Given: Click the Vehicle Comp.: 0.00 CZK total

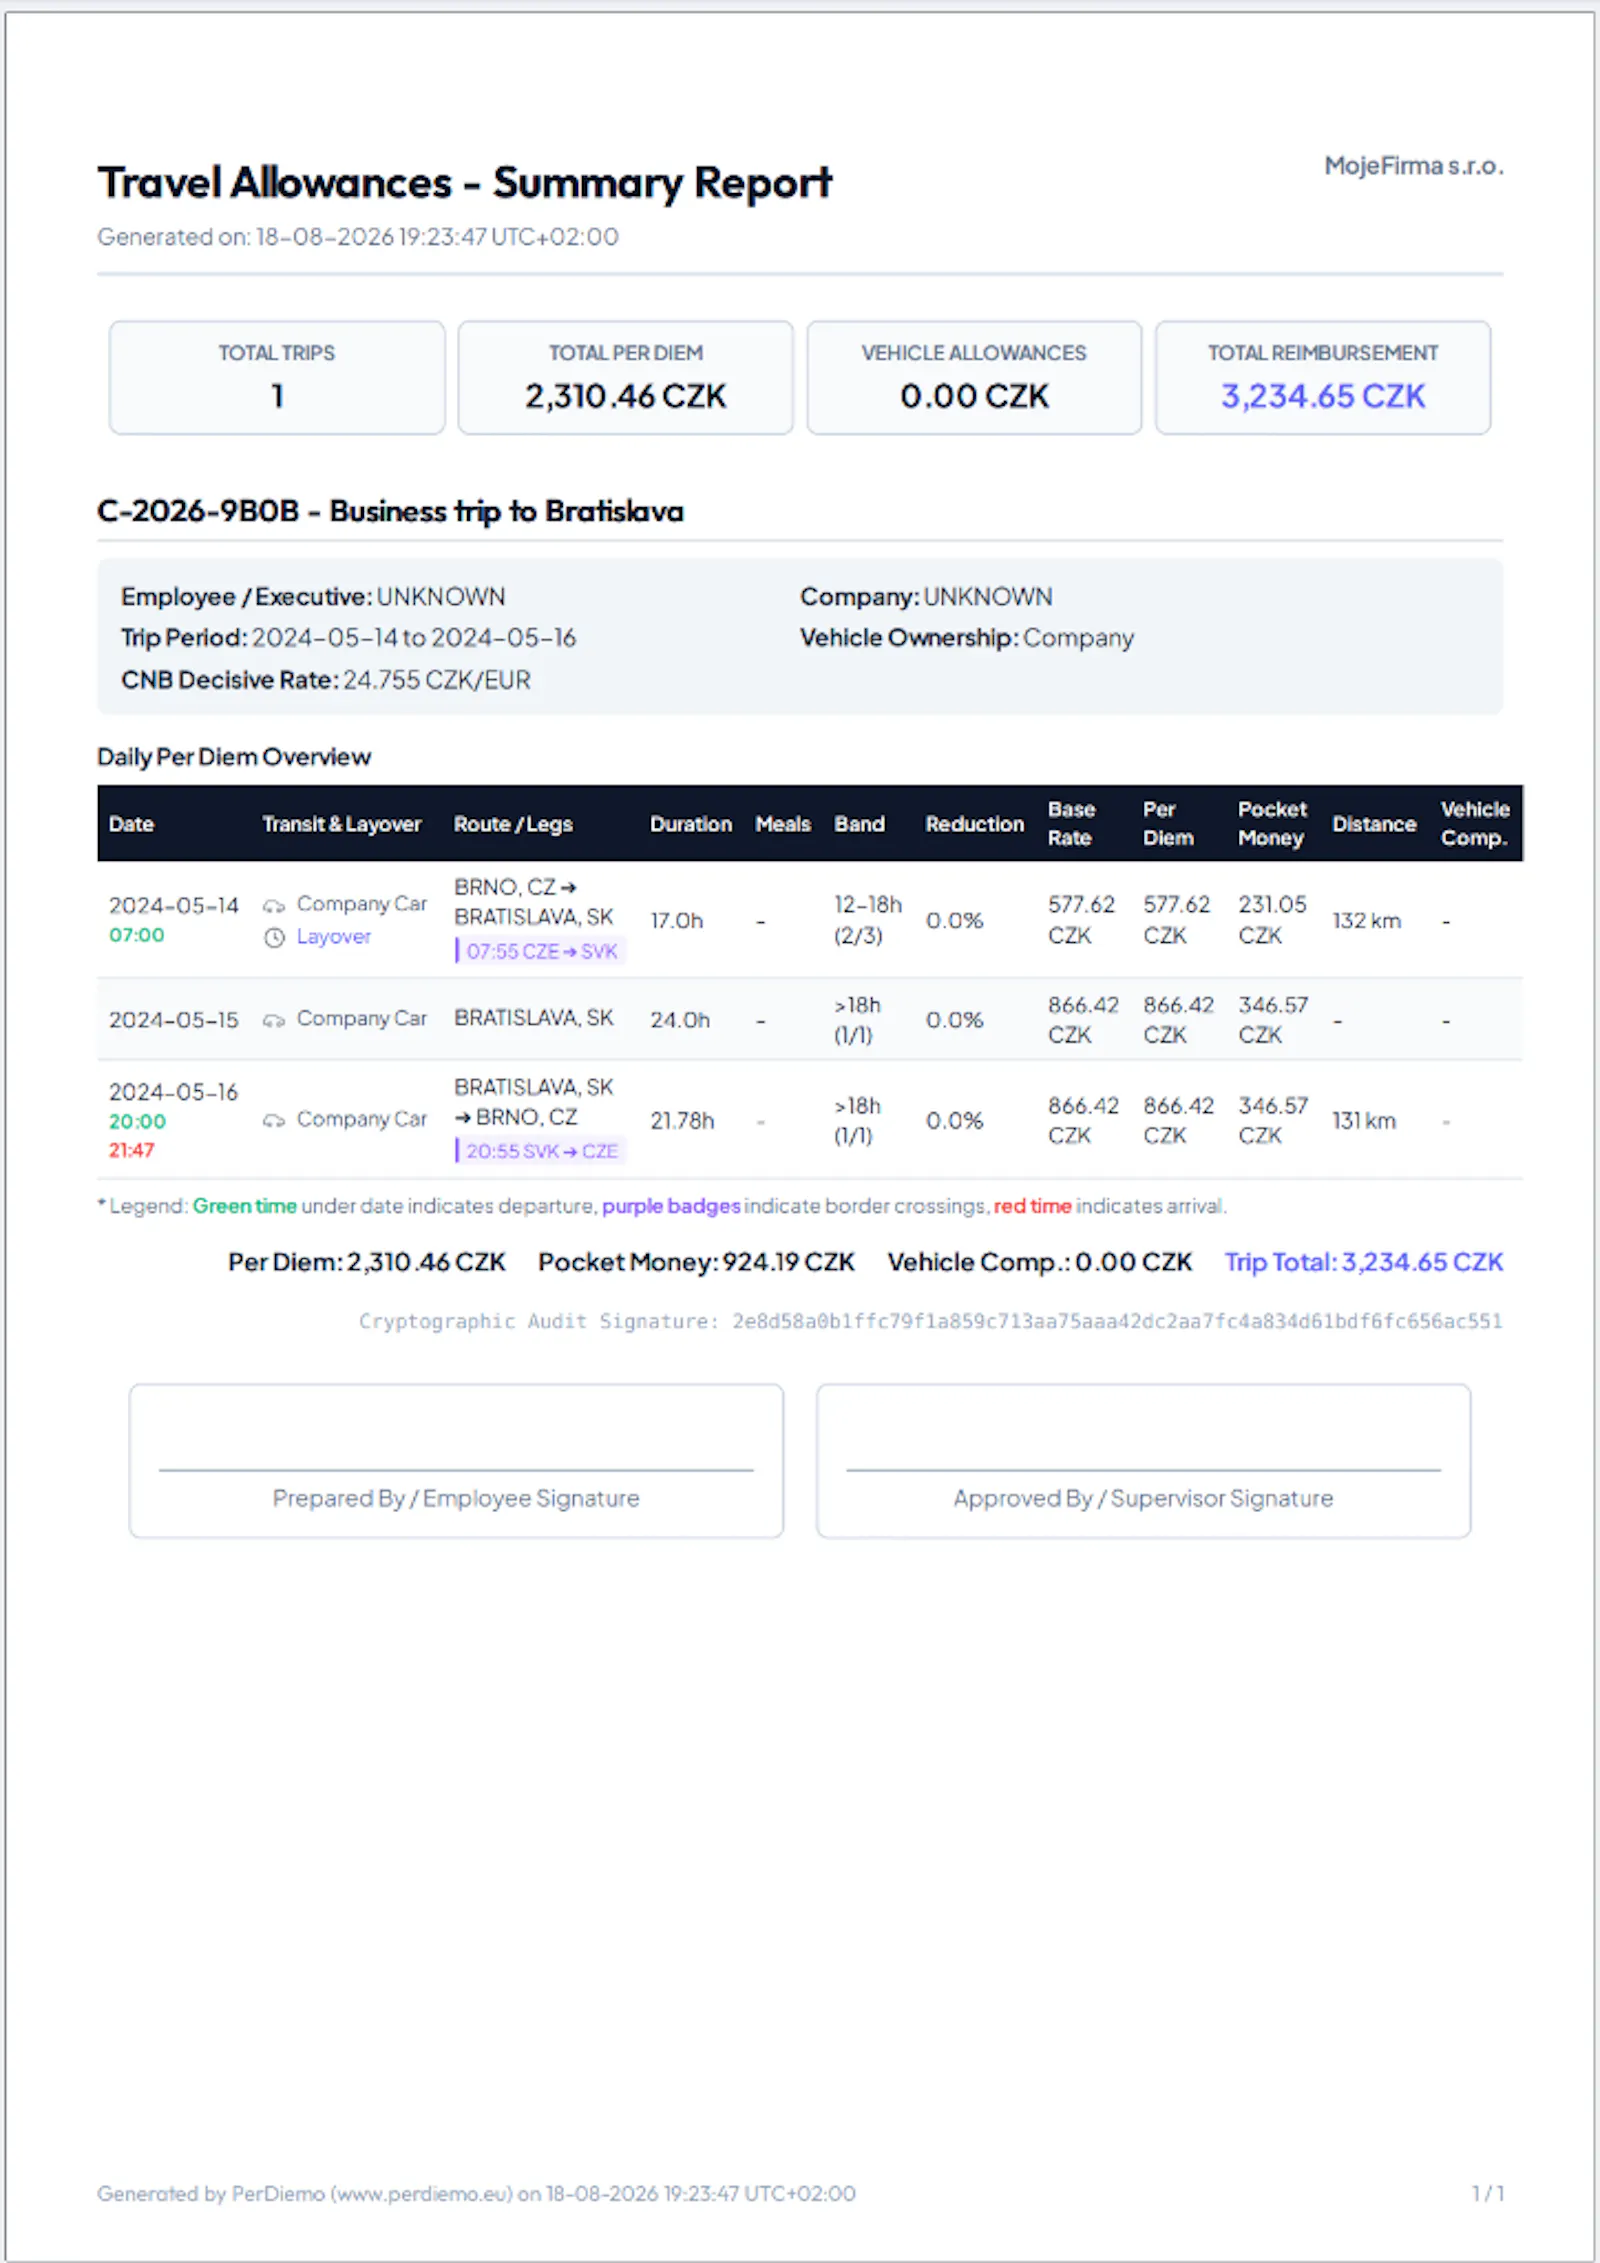Looking at the screenshot, I should coord(1040,1262).
